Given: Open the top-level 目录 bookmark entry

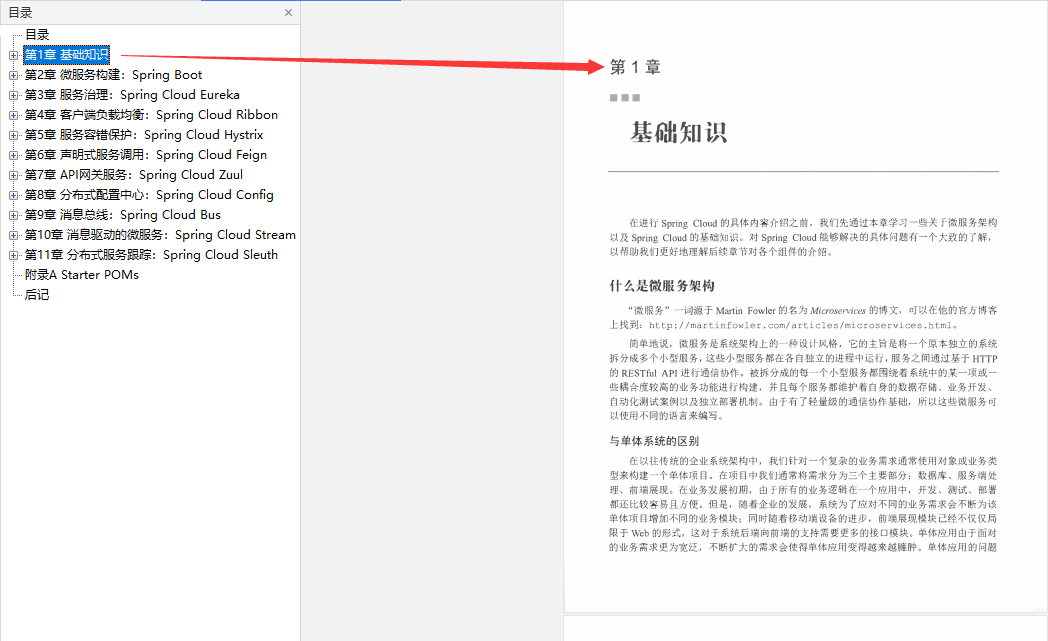Looking at the screenshot, I should 37,35.
